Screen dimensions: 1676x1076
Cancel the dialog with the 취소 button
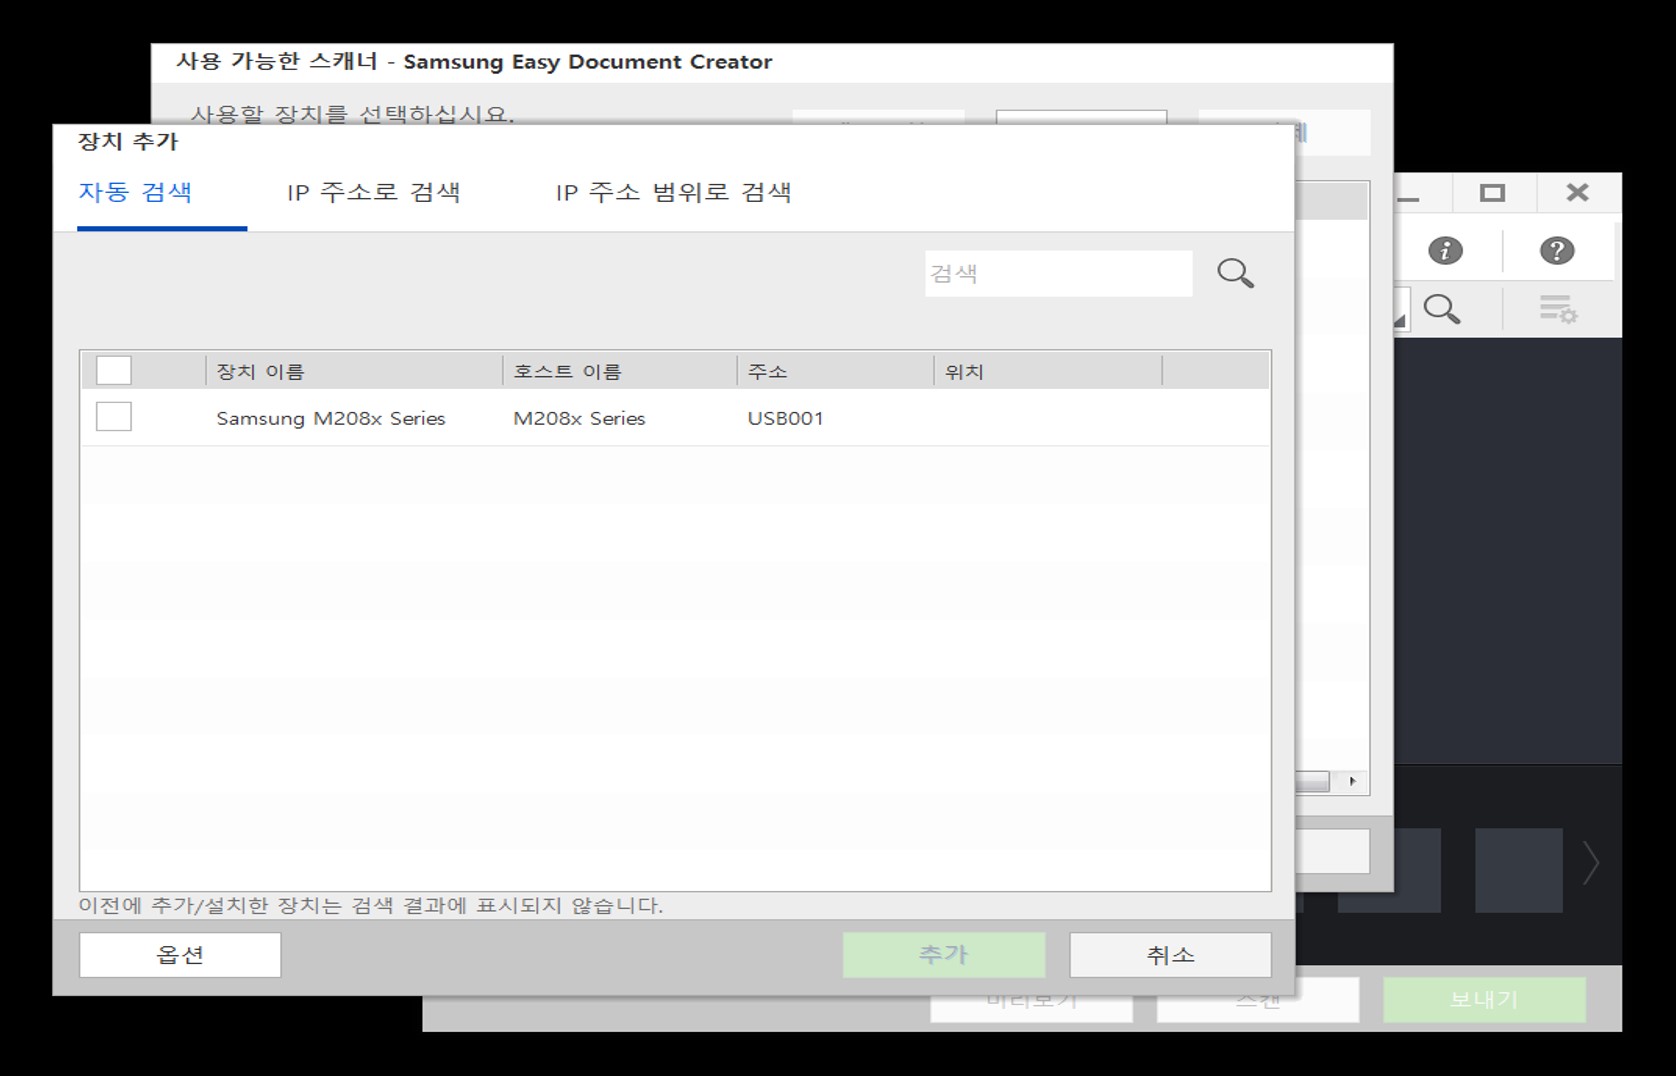(1170, 954)
